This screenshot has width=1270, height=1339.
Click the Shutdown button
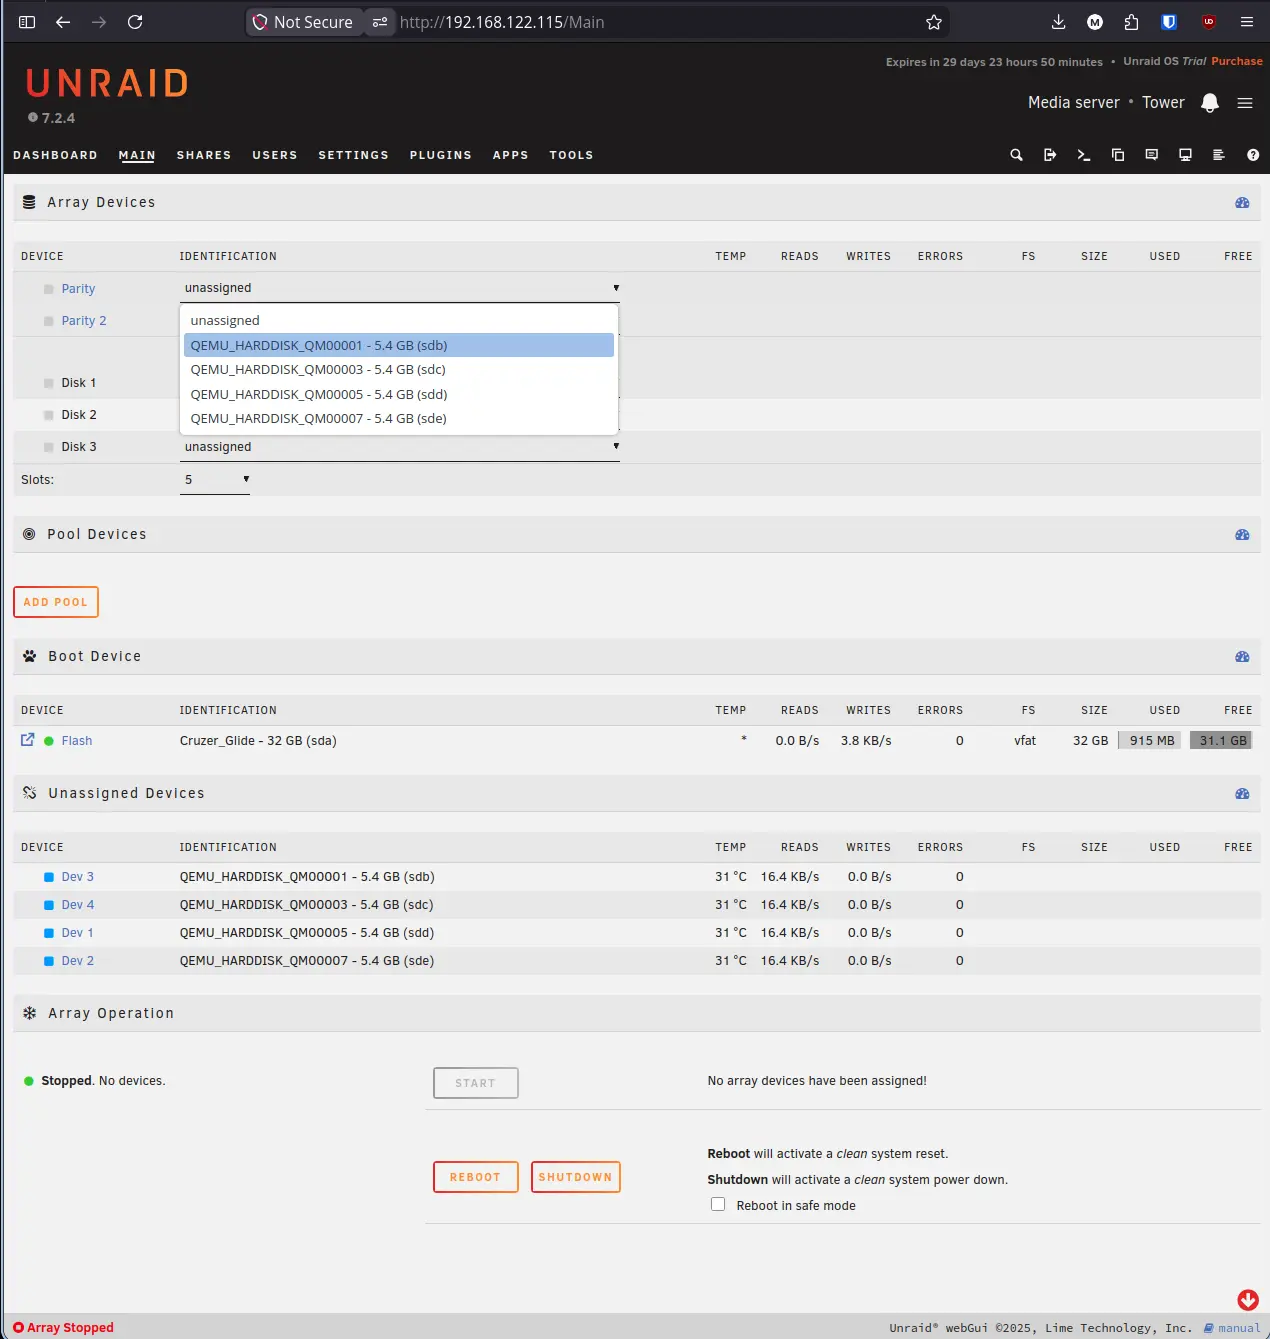click(575, 1177)
